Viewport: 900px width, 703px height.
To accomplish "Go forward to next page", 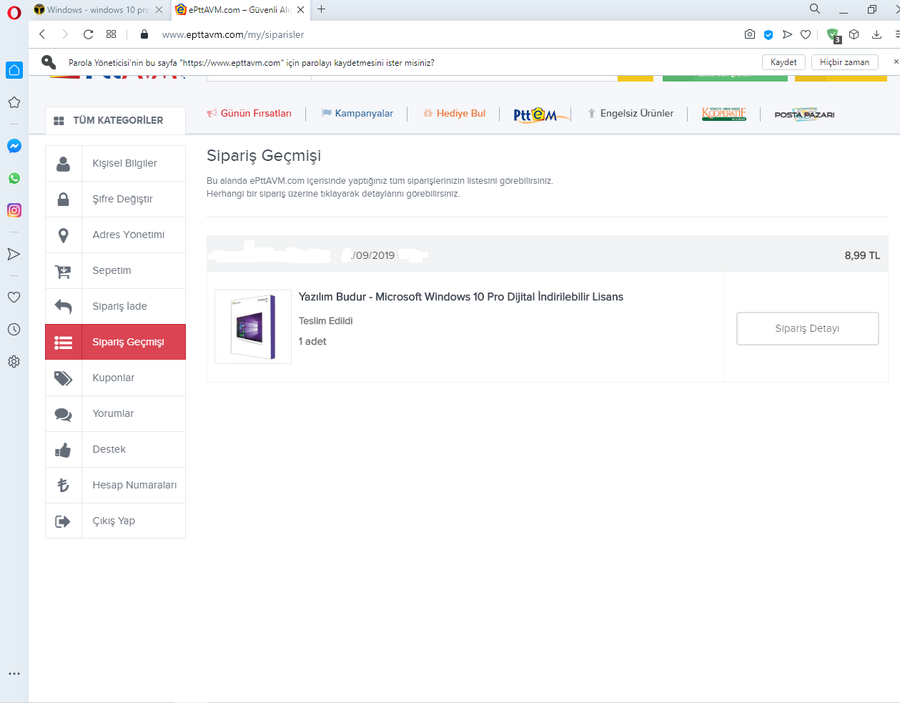I will coord(65,34).
